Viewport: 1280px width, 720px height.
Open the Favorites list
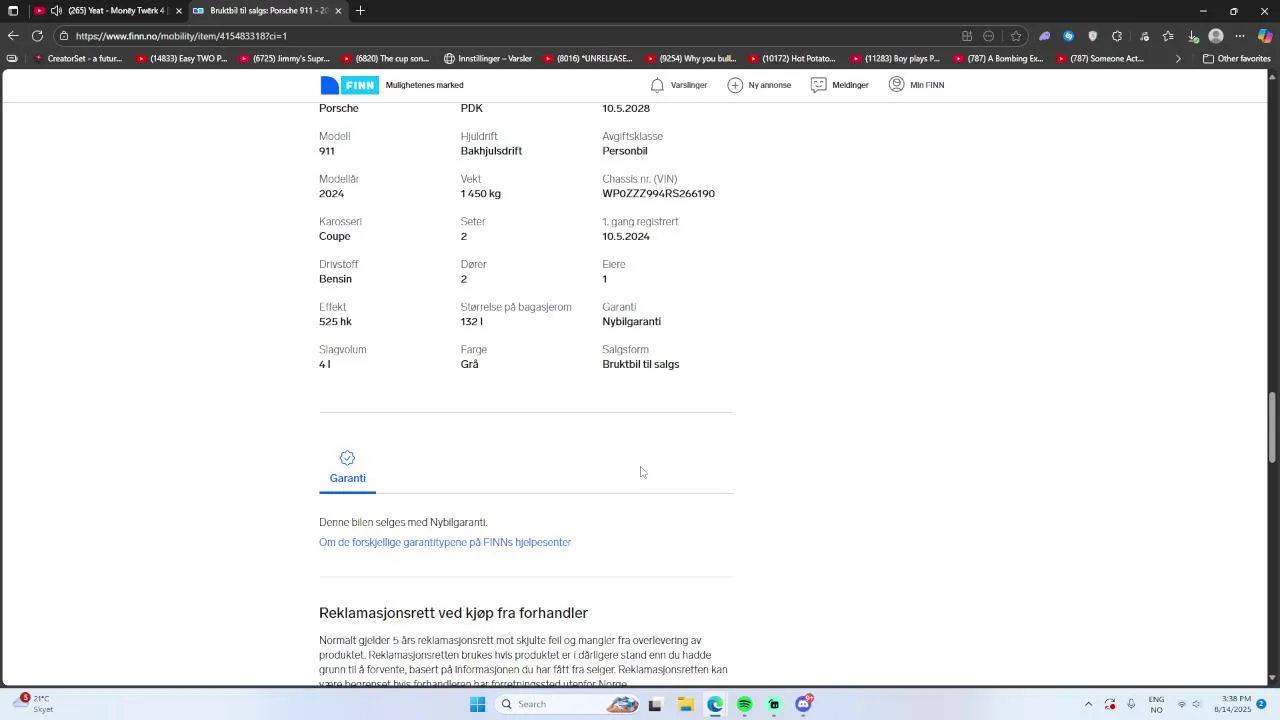(x=1168, y=36)
